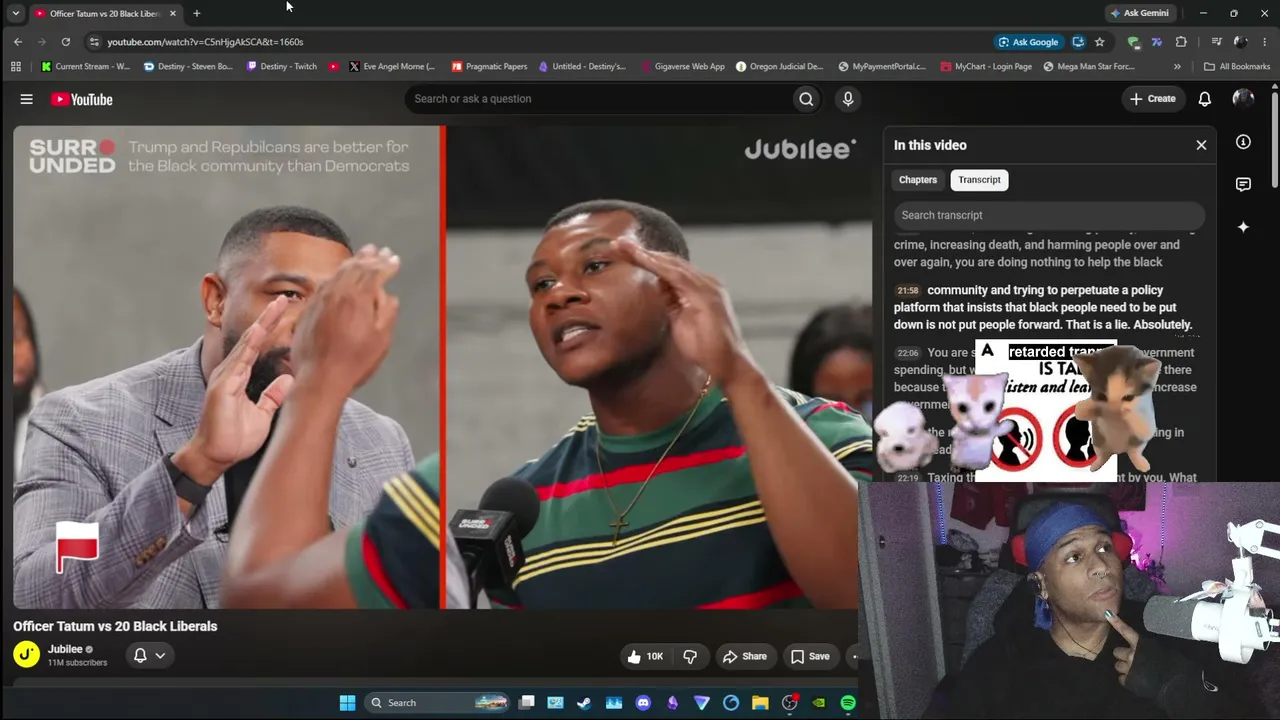Open the Windows Start menu
The height and width of the screenshot is (720, 1280).
click(347, 703)
